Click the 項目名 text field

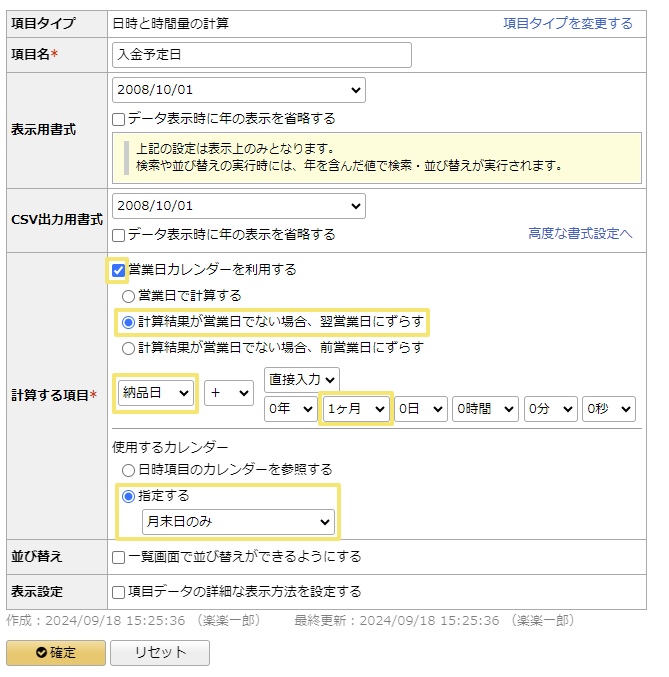262,55
